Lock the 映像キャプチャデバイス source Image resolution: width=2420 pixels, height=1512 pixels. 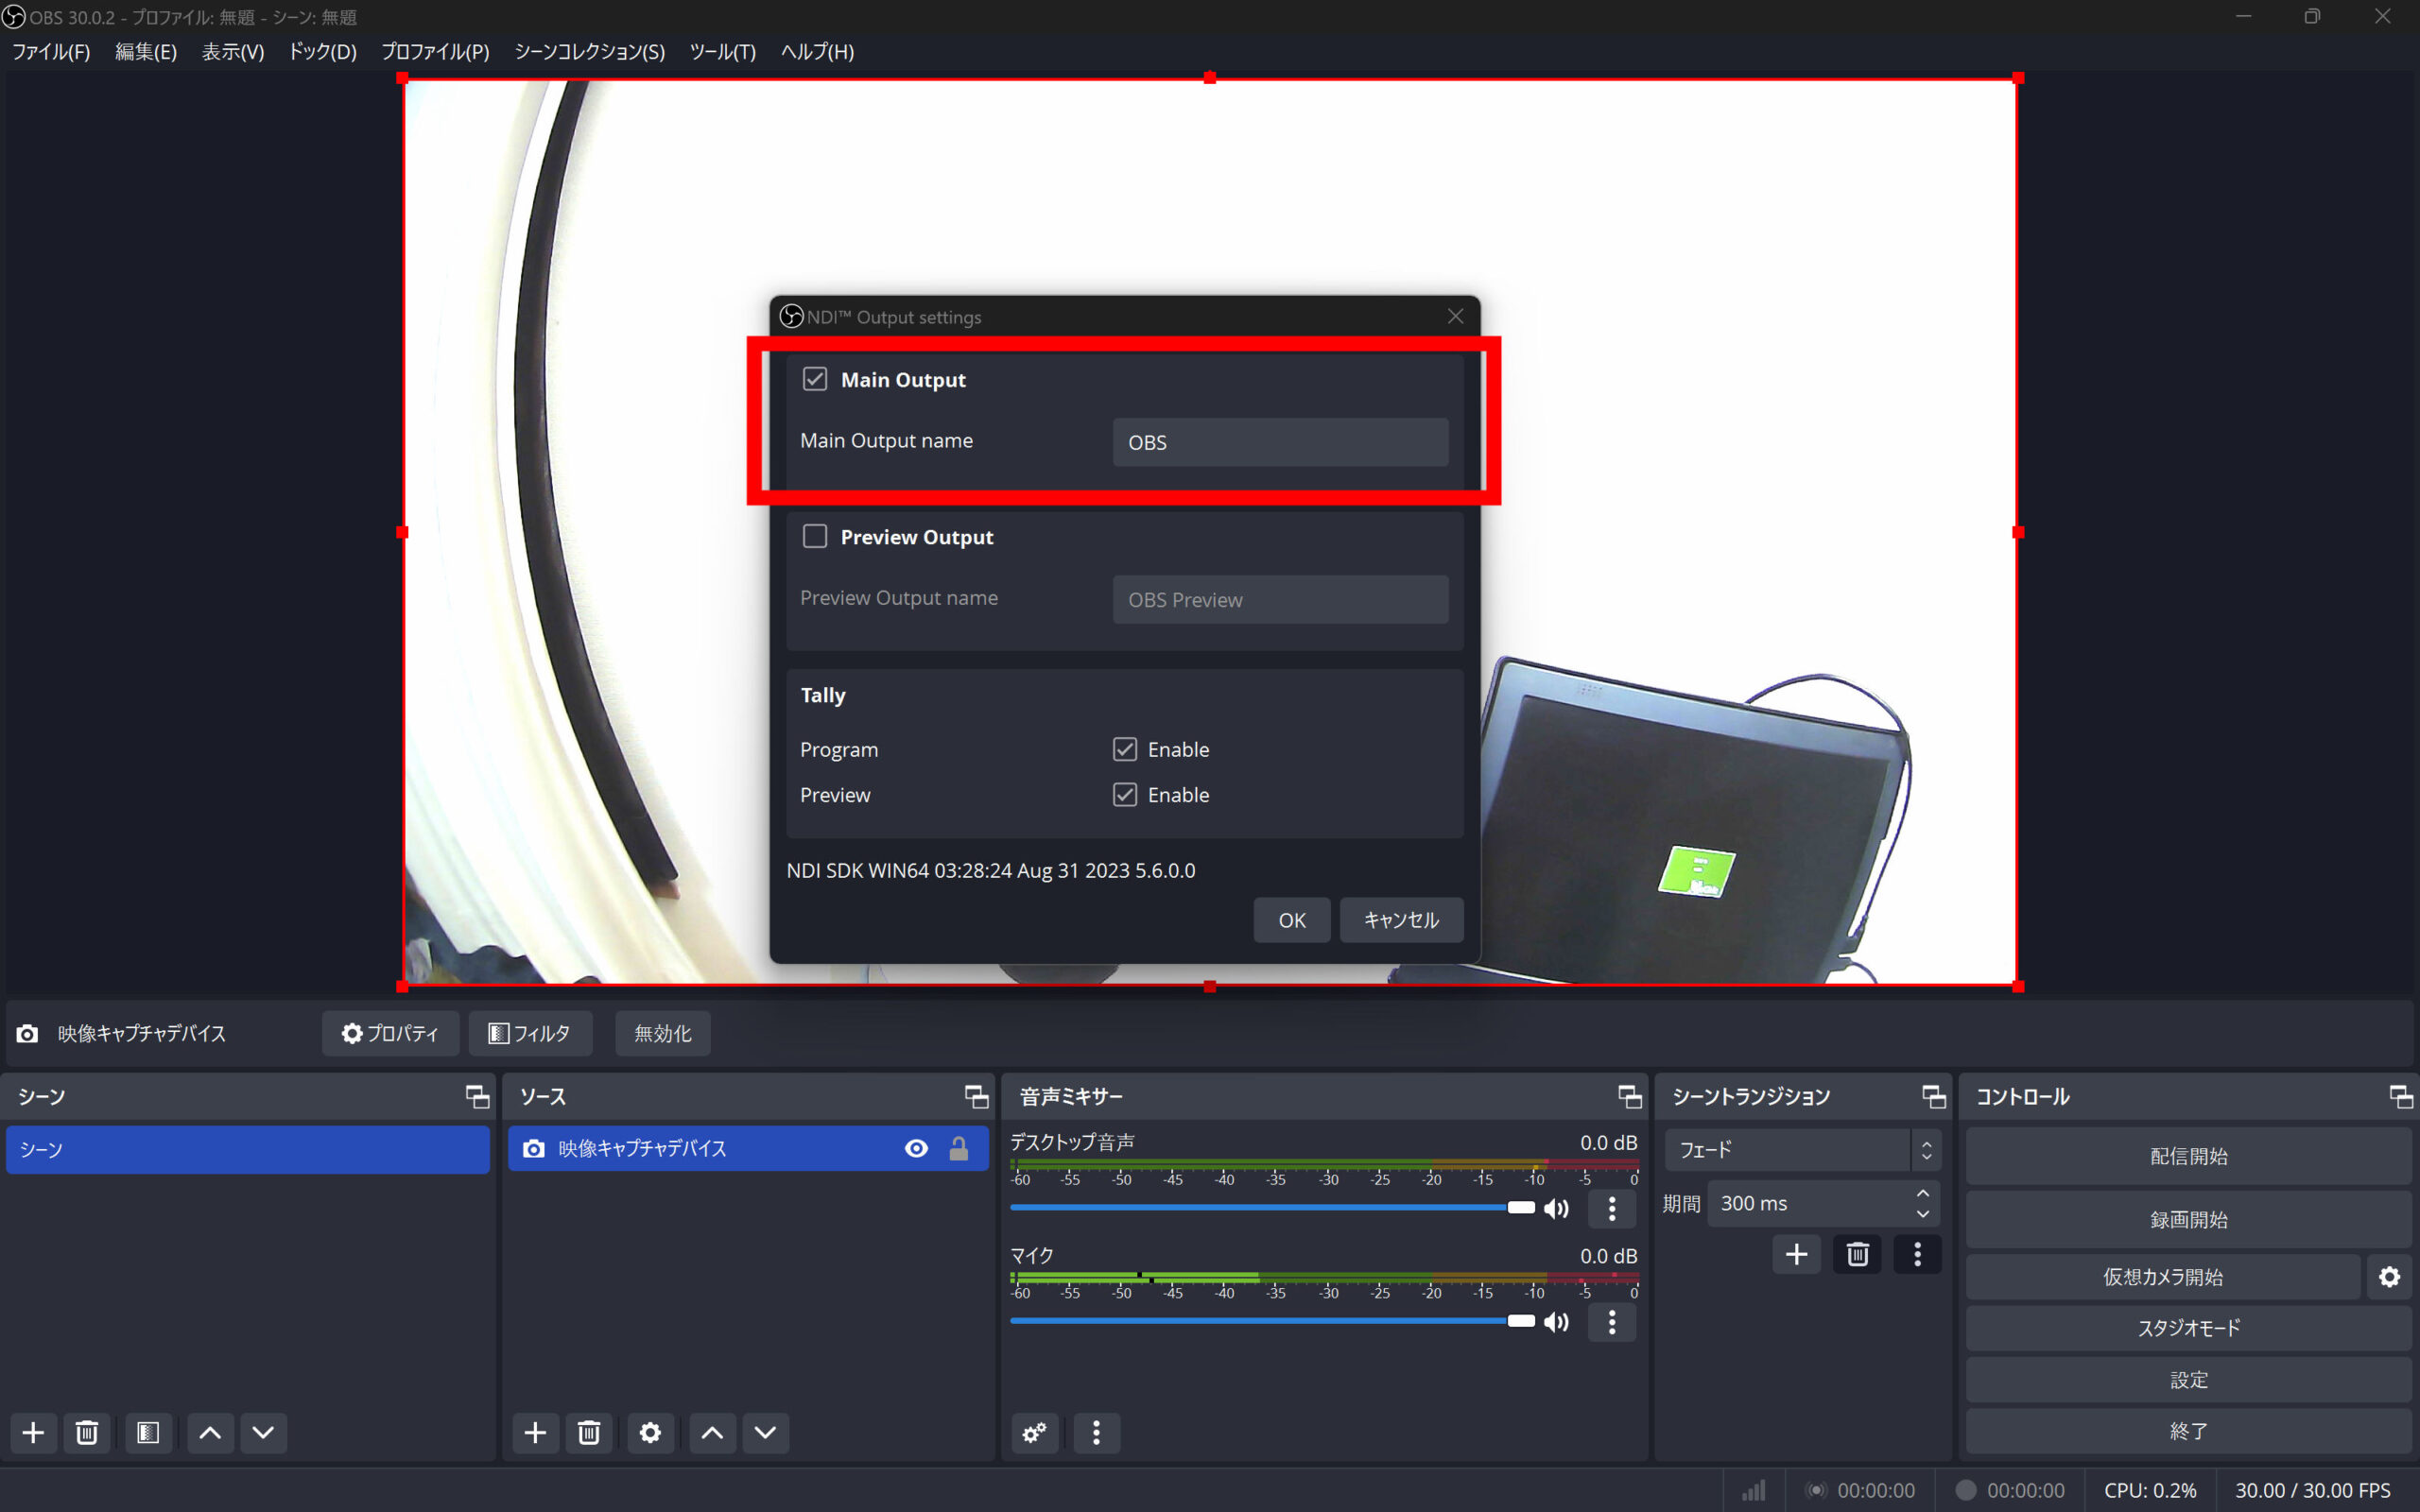958,1149
